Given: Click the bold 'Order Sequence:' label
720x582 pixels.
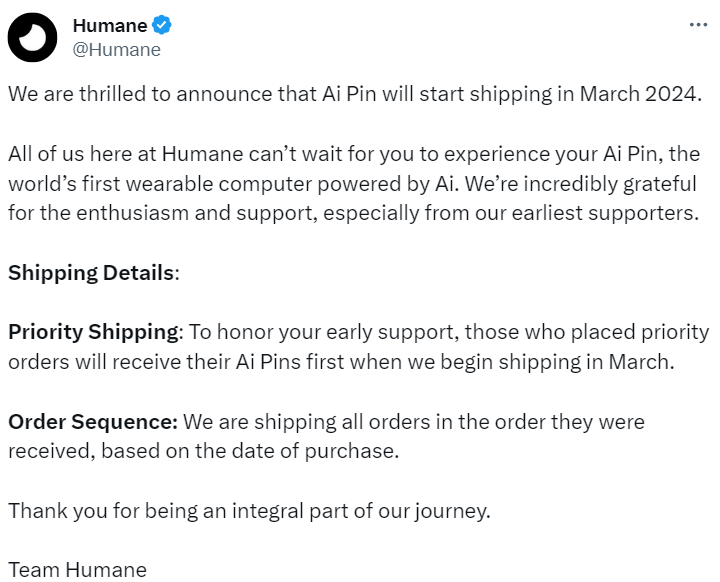Looking at the screenshot, I should (93, 422).
